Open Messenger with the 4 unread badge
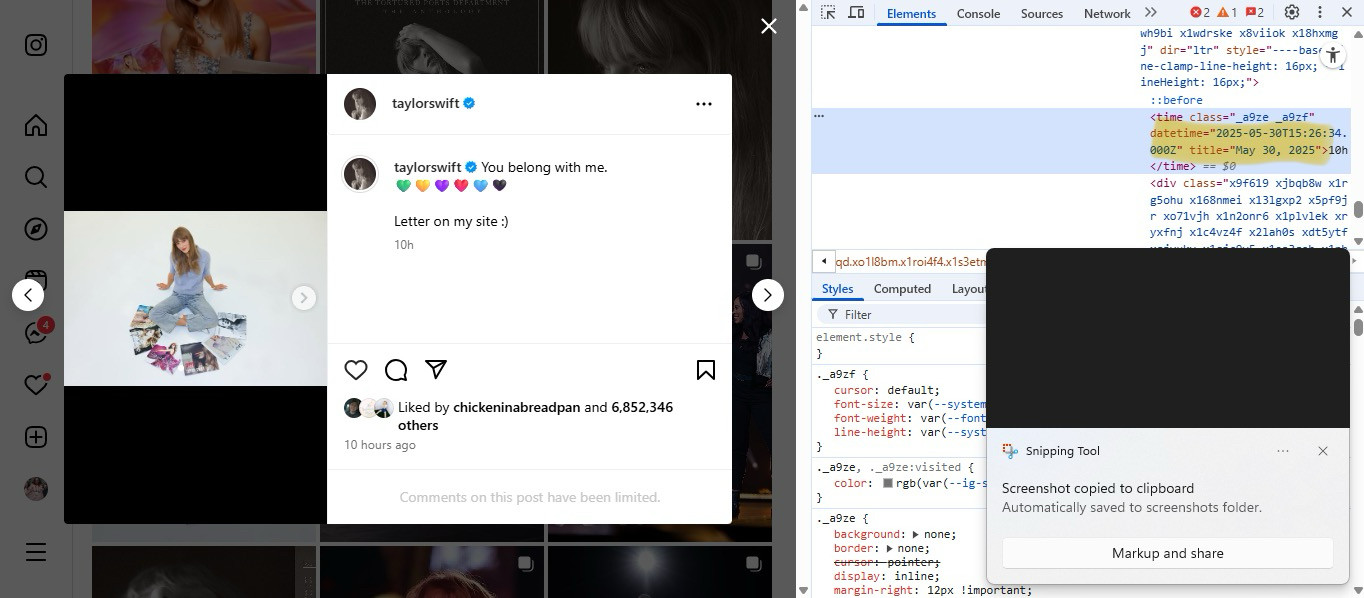 [37, 333]
